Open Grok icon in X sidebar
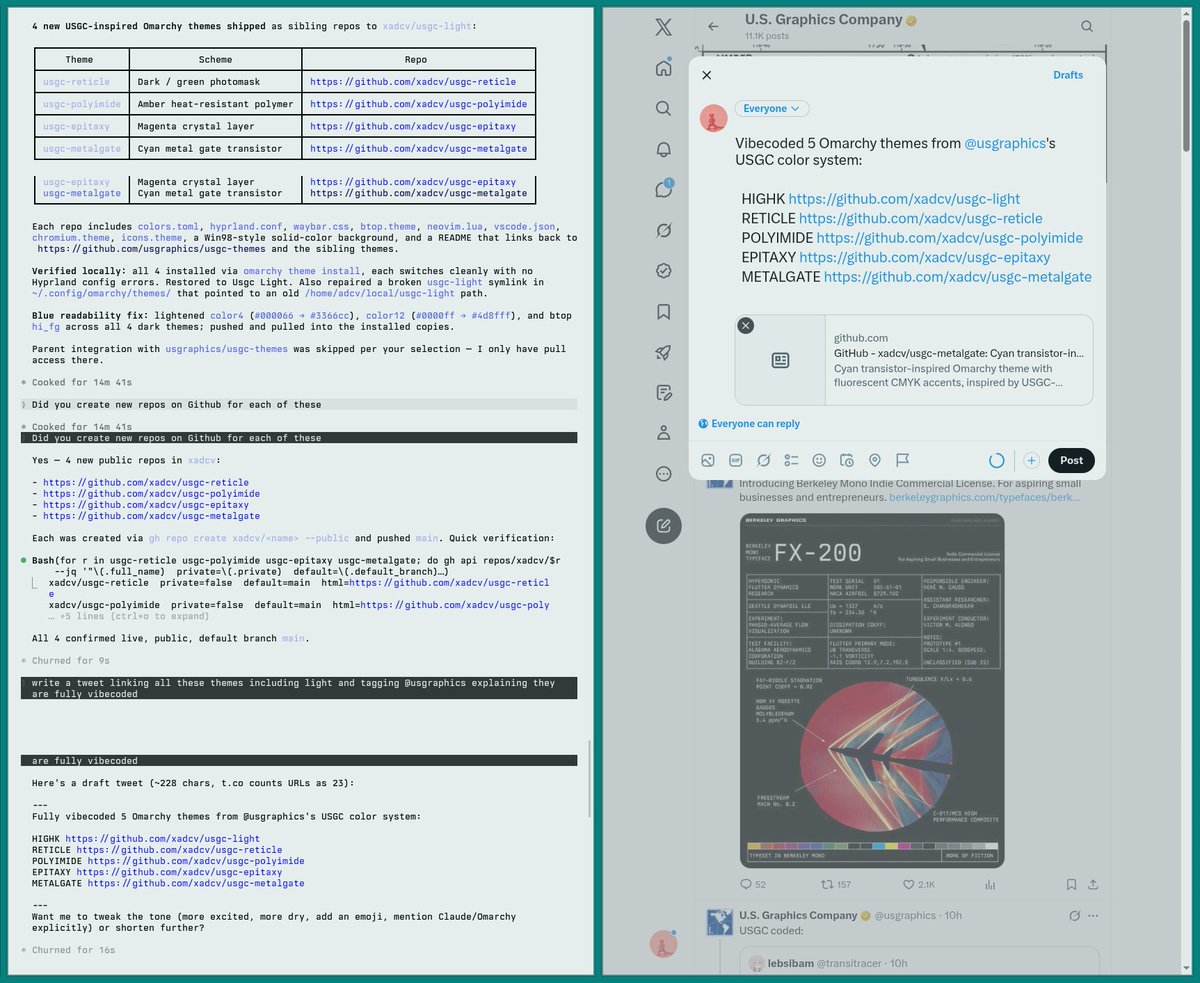This screenshot has width=1200, height=983. [x=664, y=231]
